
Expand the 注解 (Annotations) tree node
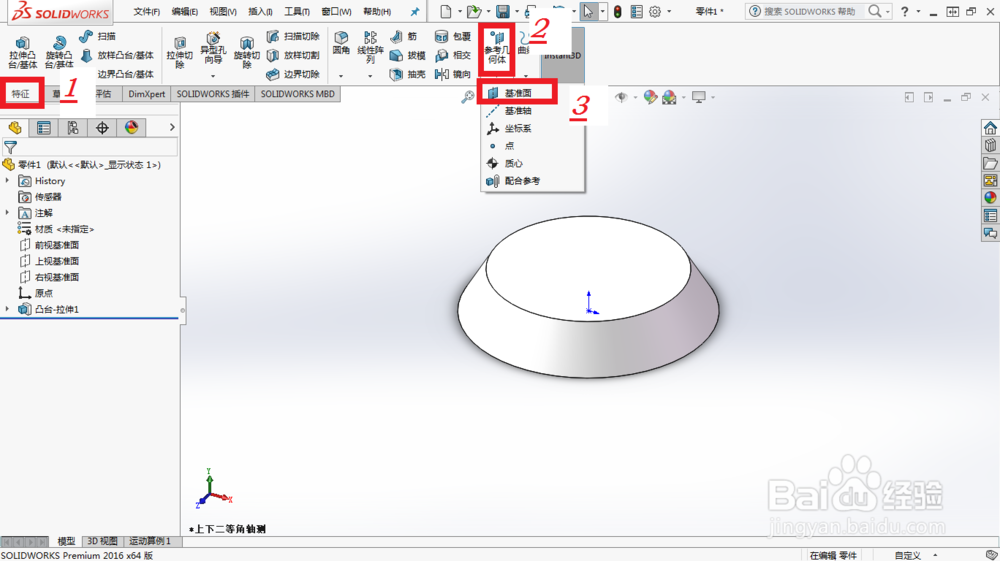pos(8,213)
